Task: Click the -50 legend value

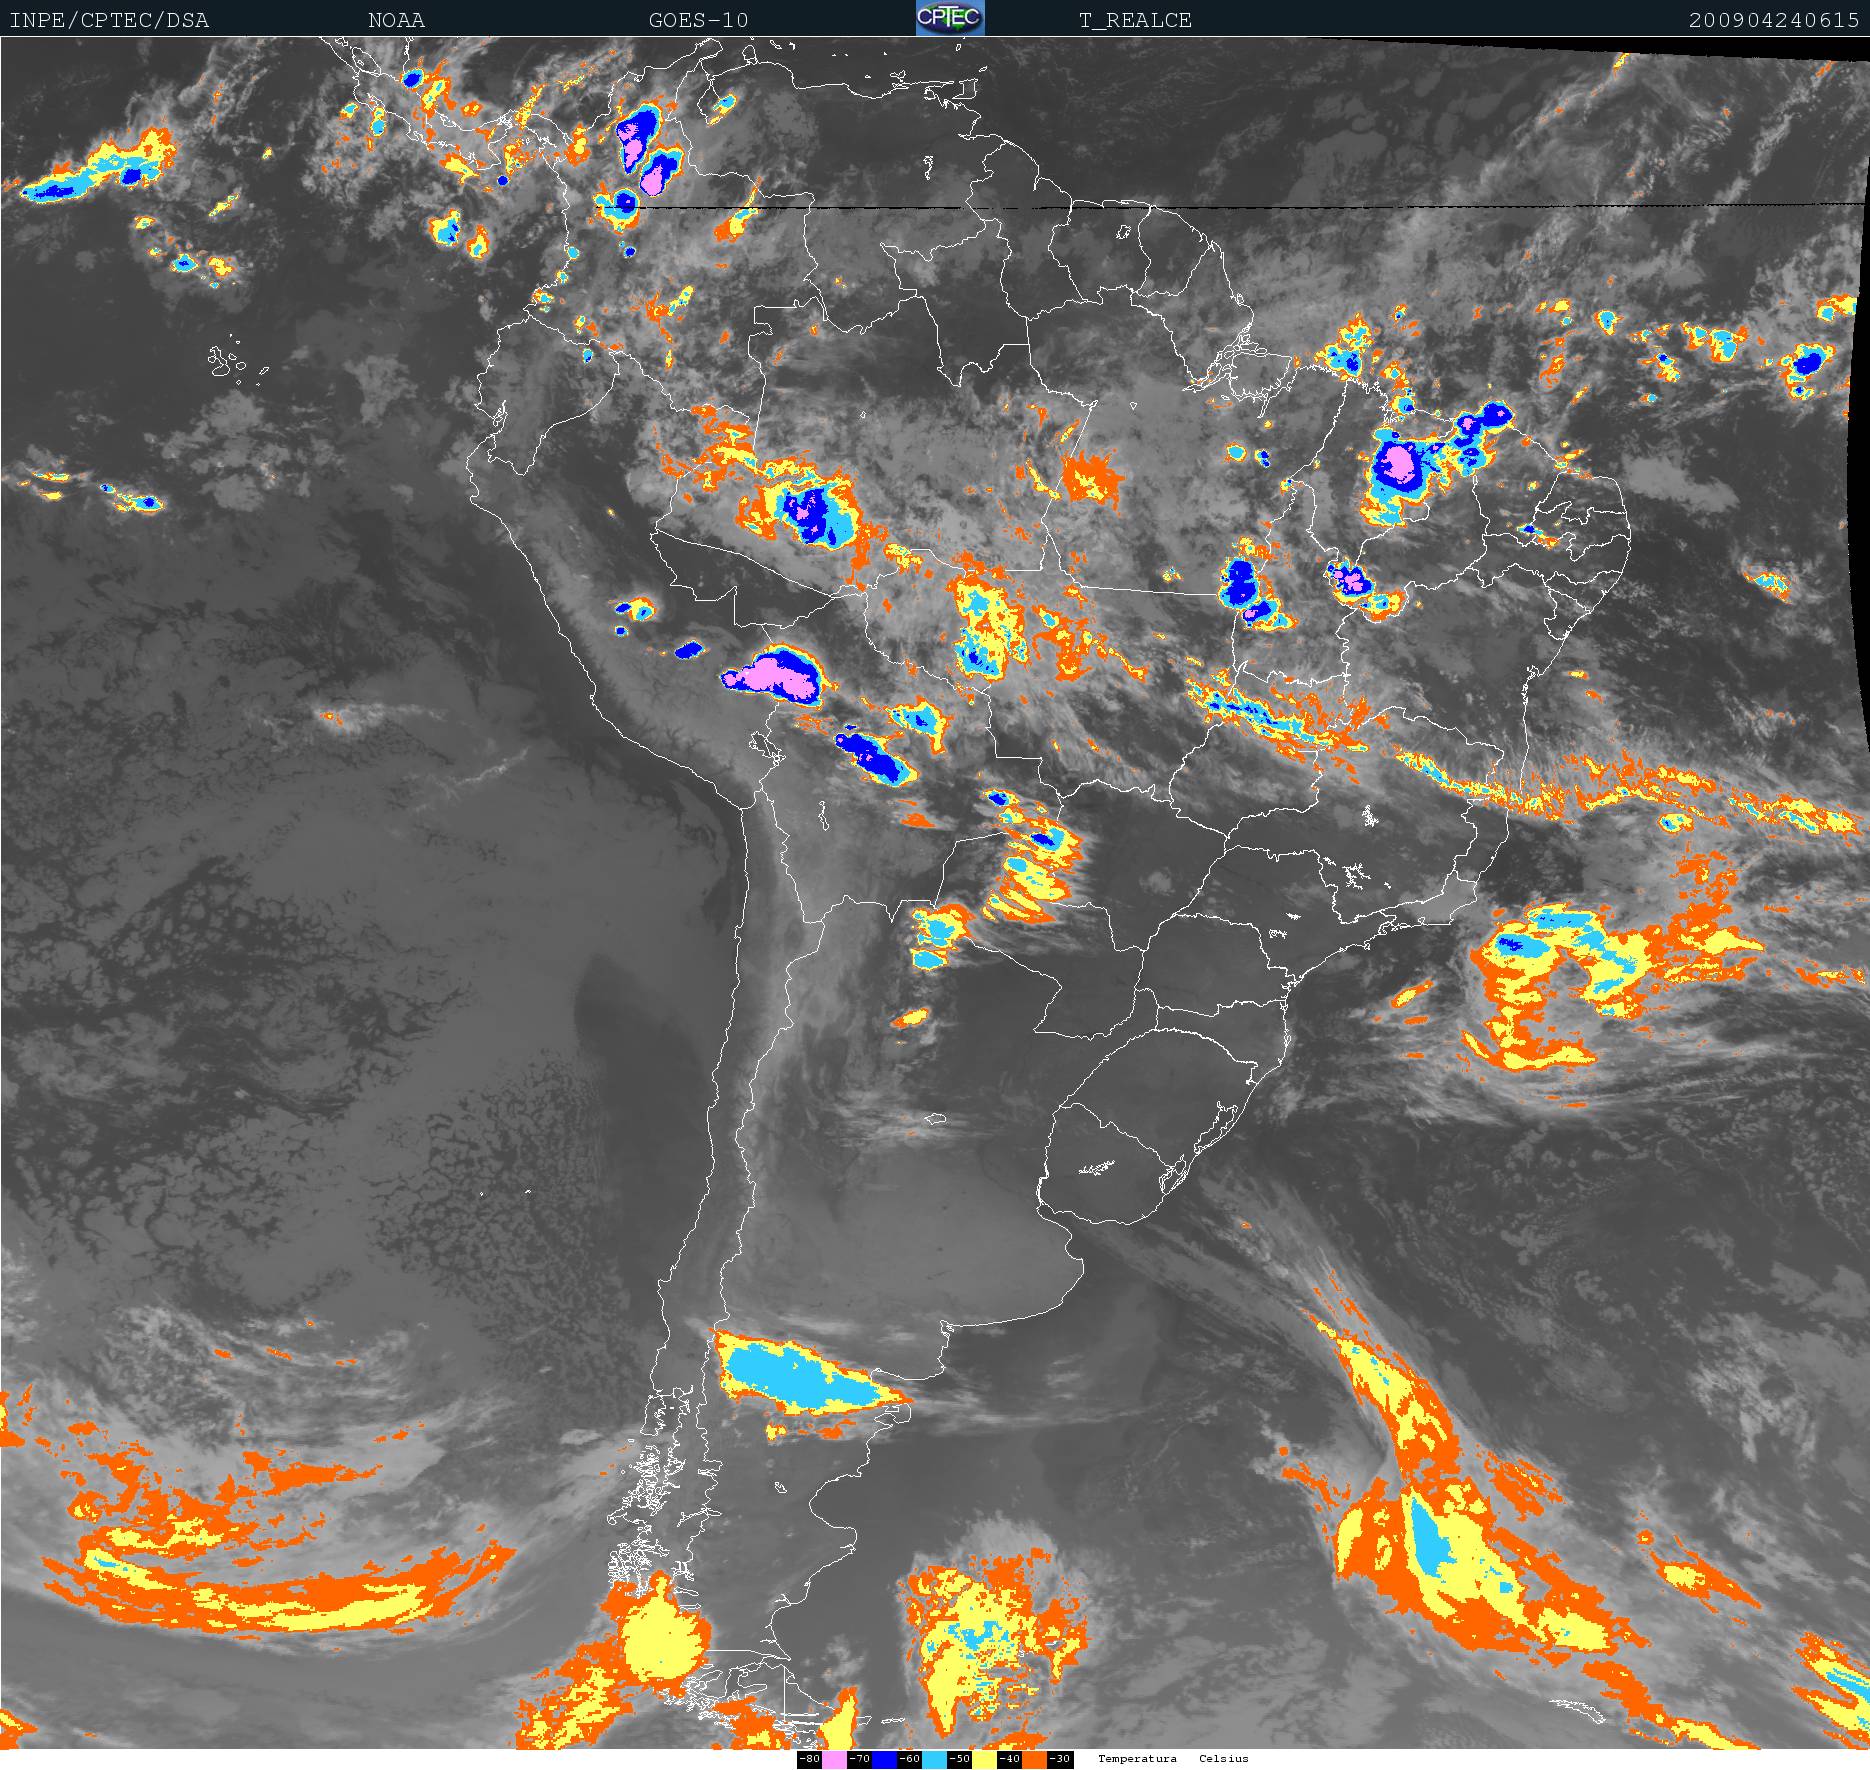Action: click(x=959, y=1759)
